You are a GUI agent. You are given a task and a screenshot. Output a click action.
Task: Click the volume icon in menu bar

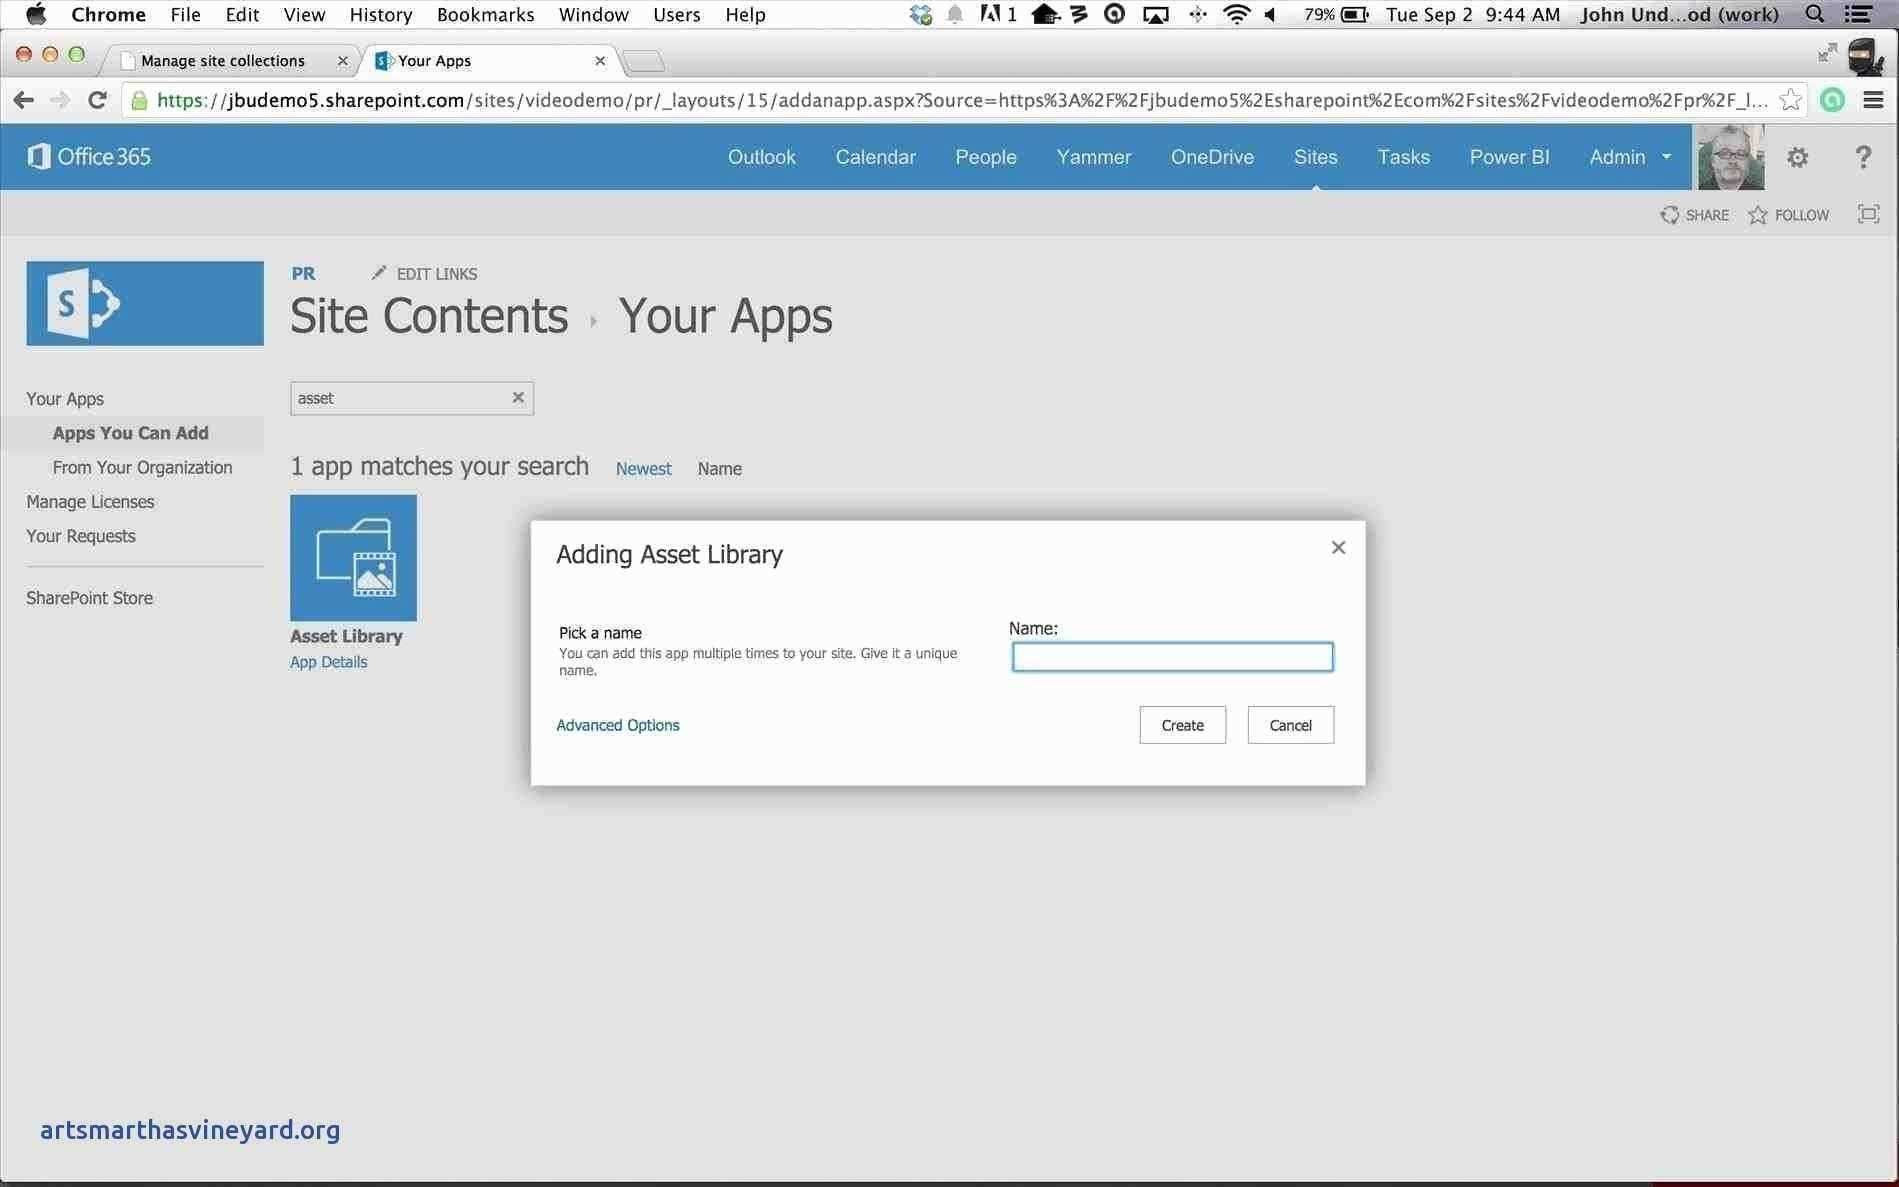click(x=1271, y=14)
